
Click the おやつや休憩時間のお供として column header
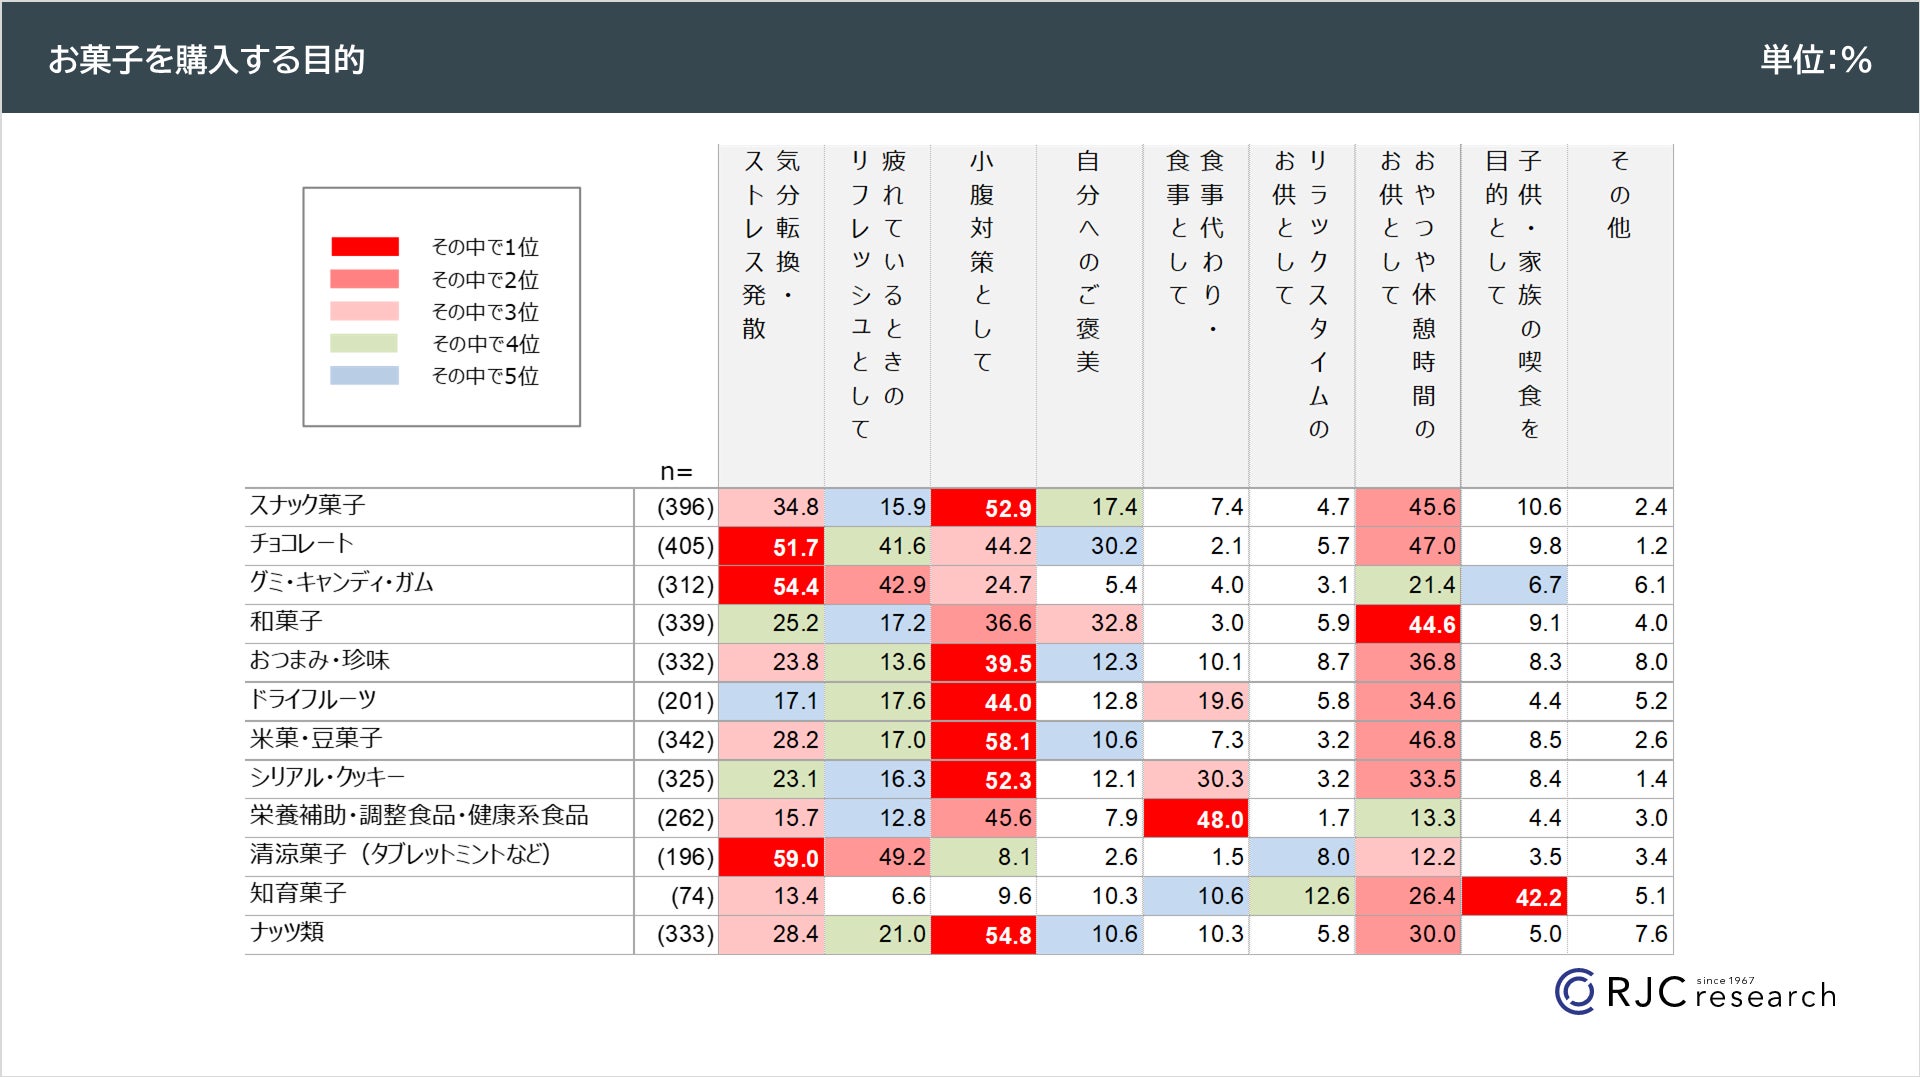[x=1408, y=316]
